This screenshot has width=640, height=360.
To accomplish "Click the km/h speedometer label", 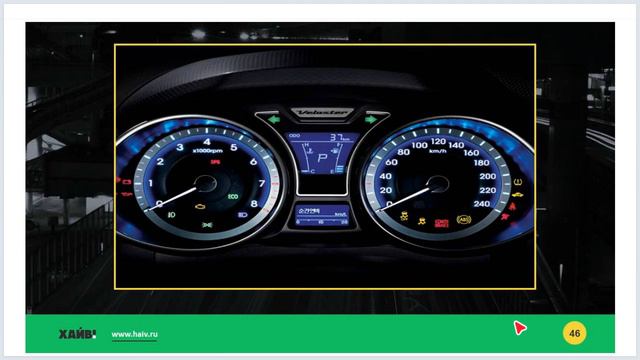I will pyautogui.click(x=438, y=151).
